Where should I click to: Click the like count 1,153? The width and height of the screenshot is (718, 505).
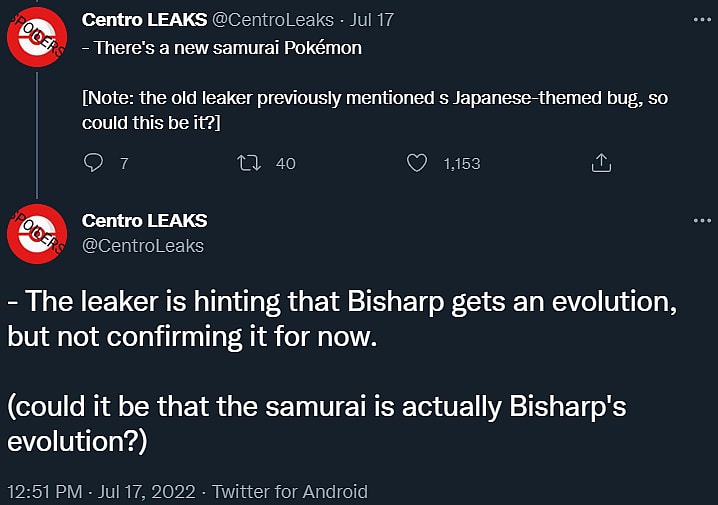[462, 163]
